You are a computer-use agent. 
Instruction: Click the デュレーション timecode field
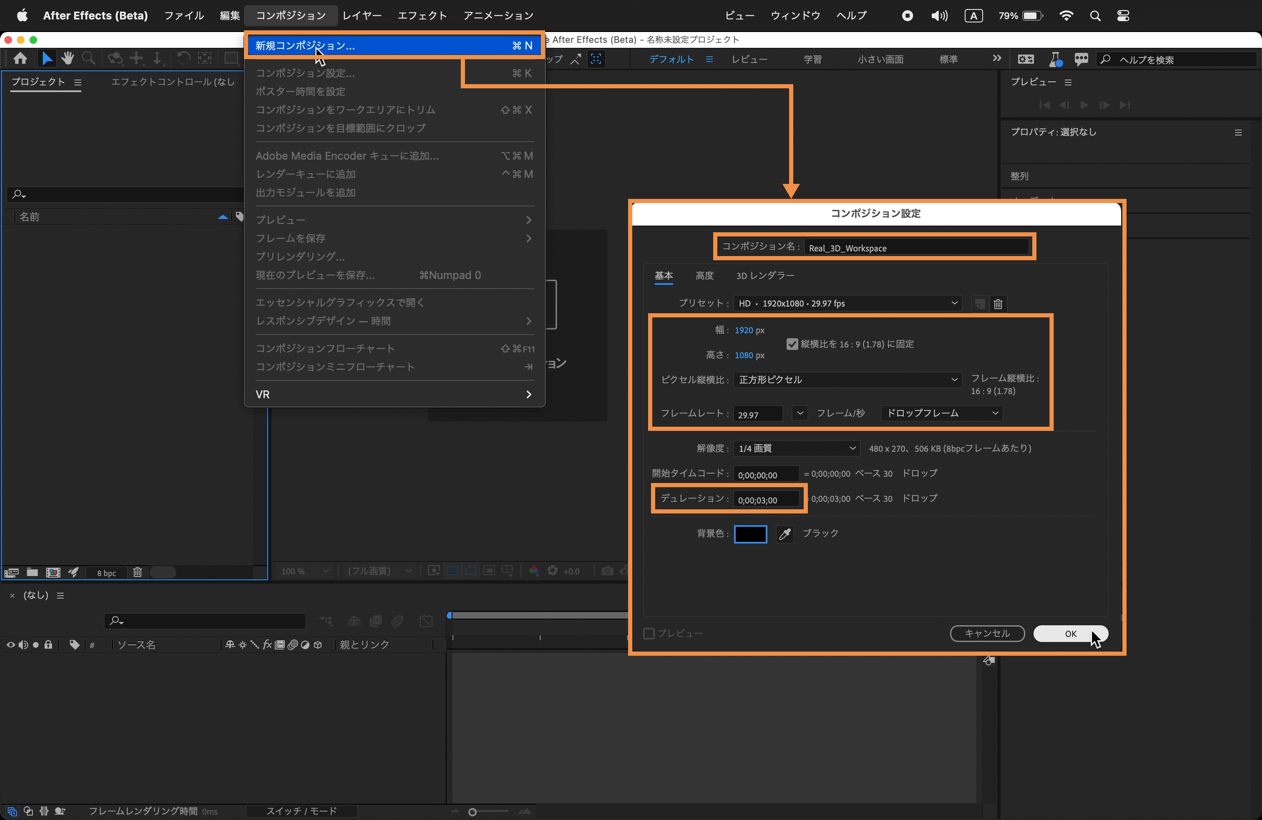tap(768, 499)
